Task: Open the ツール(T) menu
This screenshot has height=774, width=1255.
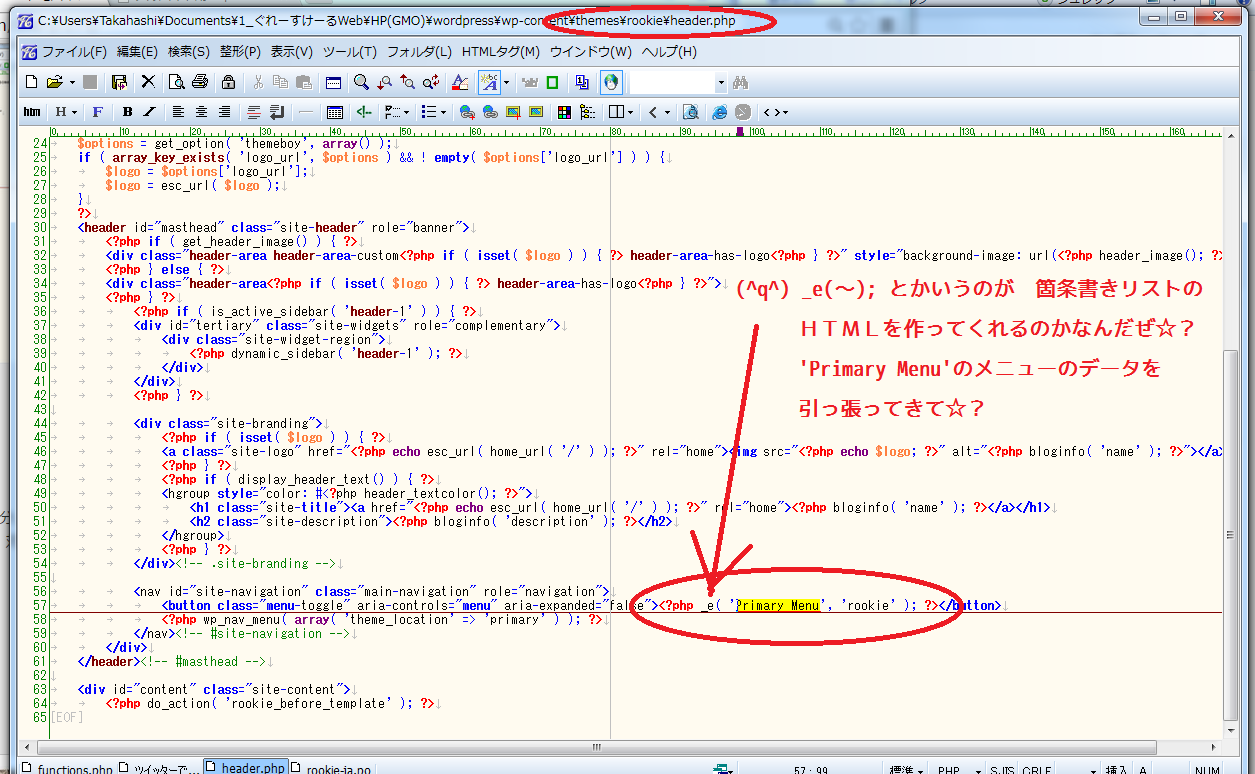Action: [x=349, y=51]
